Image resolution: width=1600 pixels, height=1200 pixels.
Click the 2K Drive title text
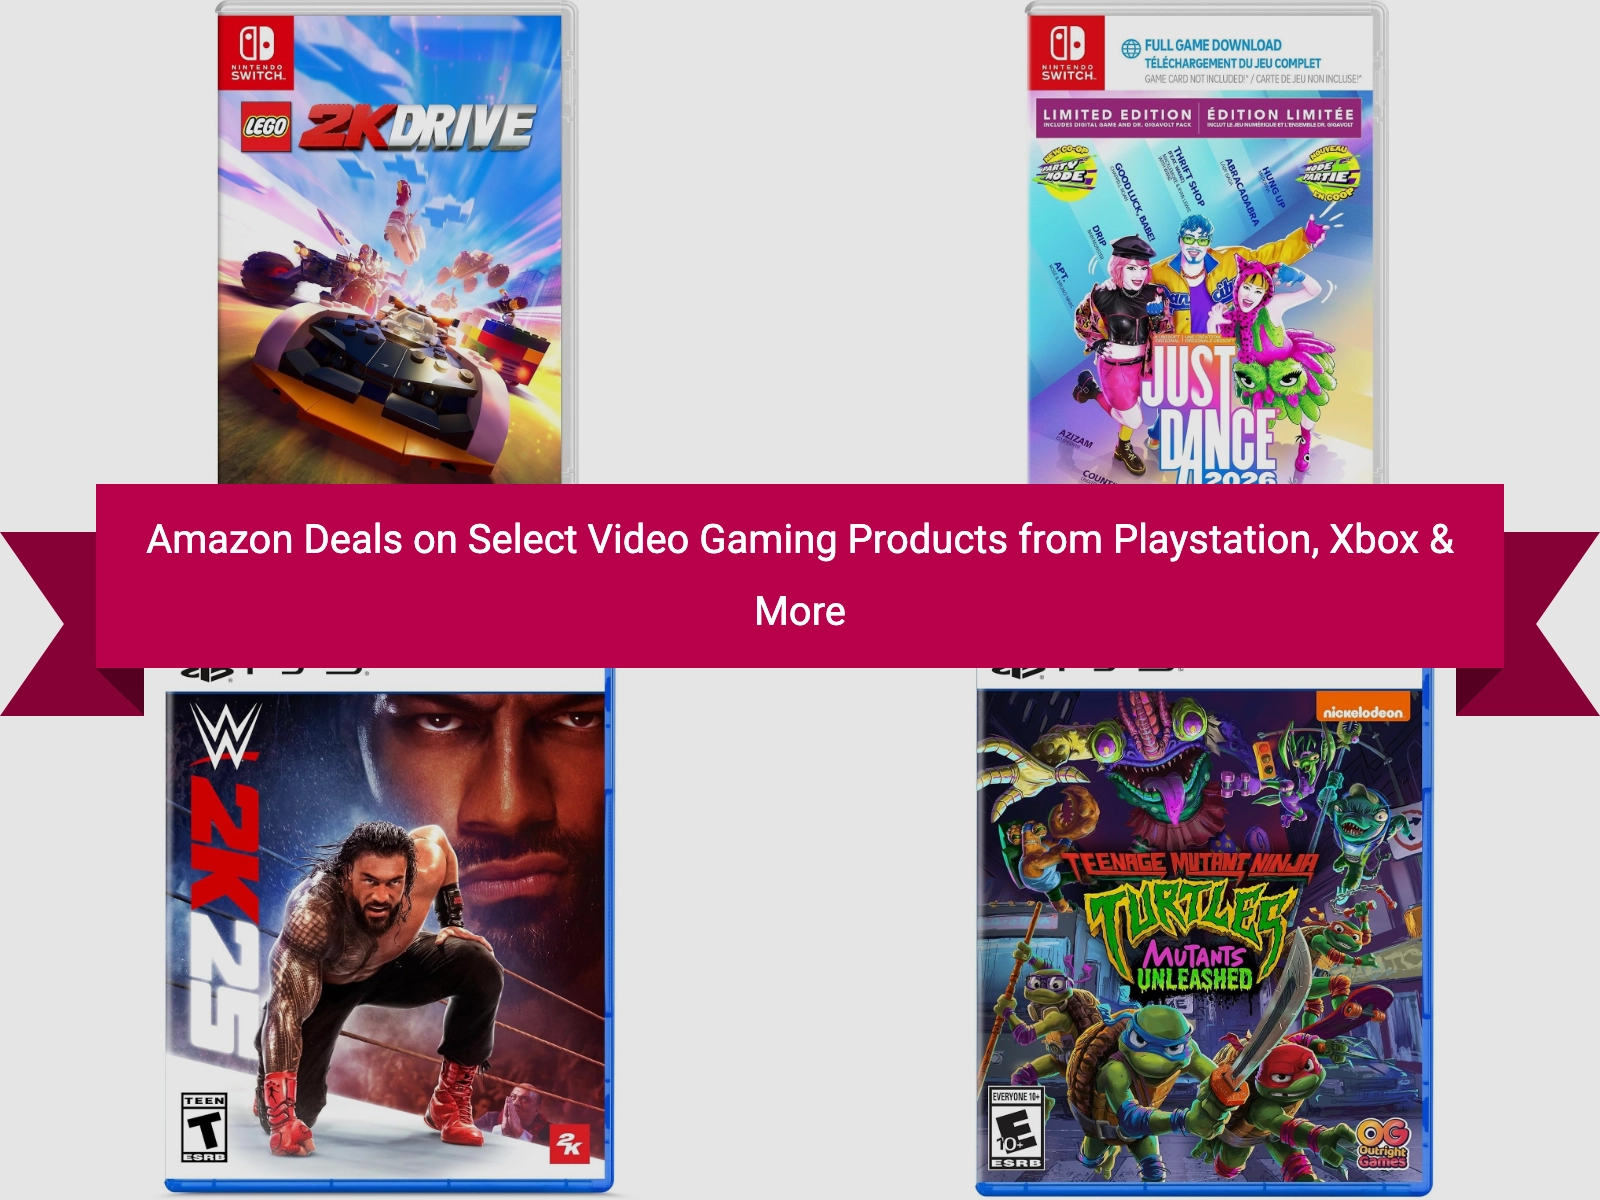click(418, 127)
